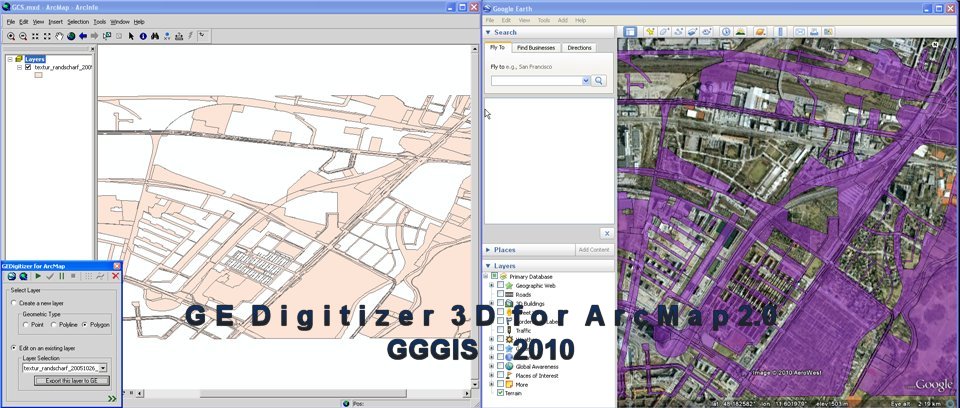Open the Selection menu in ArcMap
960x408 pixels.
point(78,21)
